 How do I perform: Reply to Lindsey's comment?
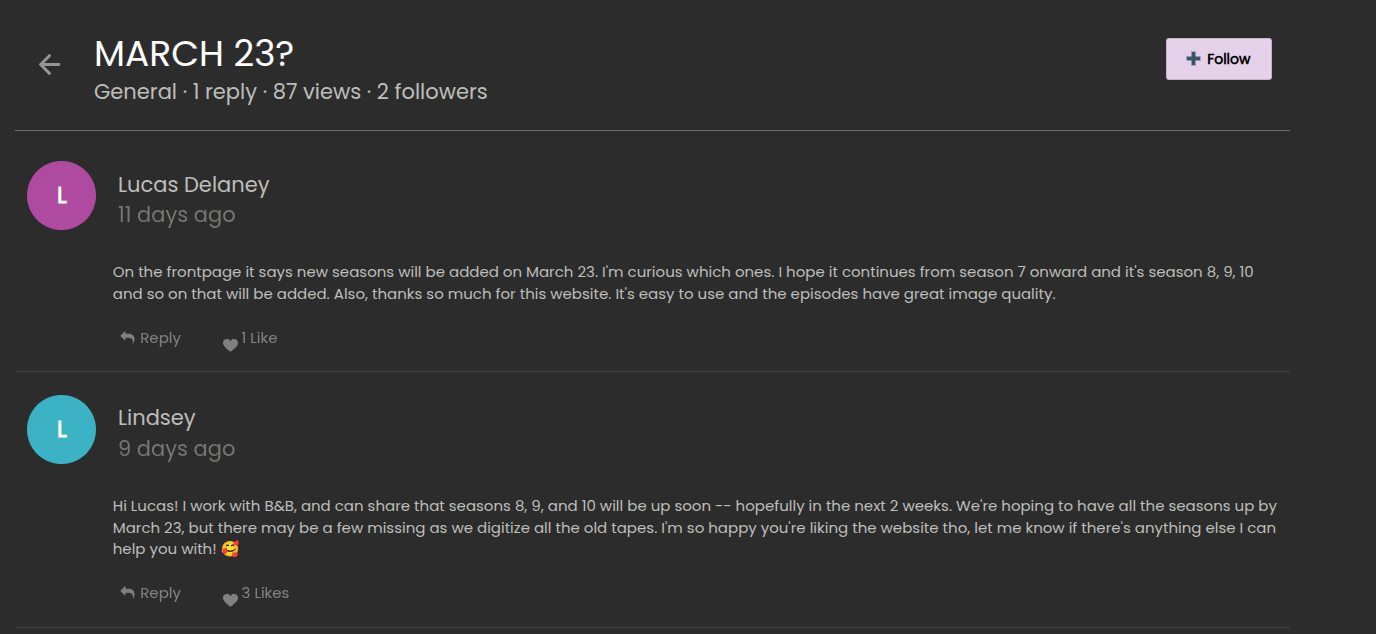click(160, 593)
